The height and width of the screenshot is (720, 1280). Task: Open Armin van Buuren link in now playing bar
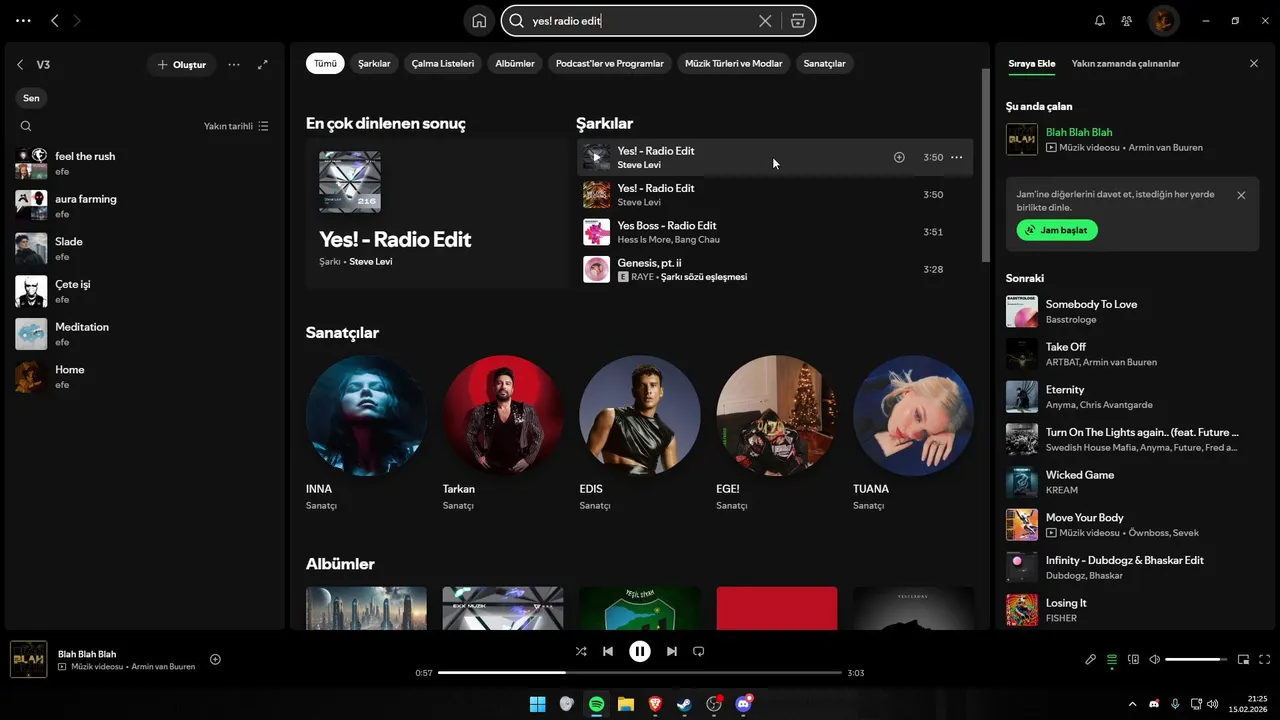click(164, 667)
